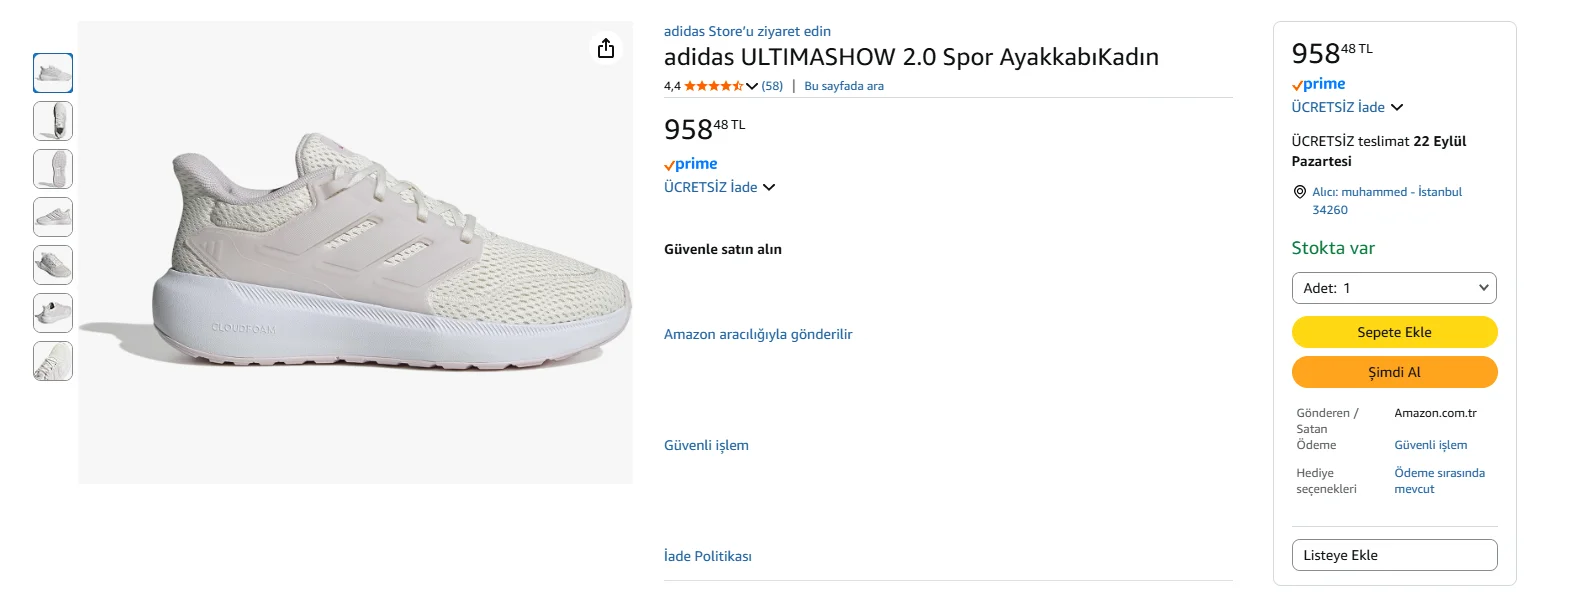The image size is (1578, 597).
Task: Select the second shoe thumbnail image
Action: point(53,121)
